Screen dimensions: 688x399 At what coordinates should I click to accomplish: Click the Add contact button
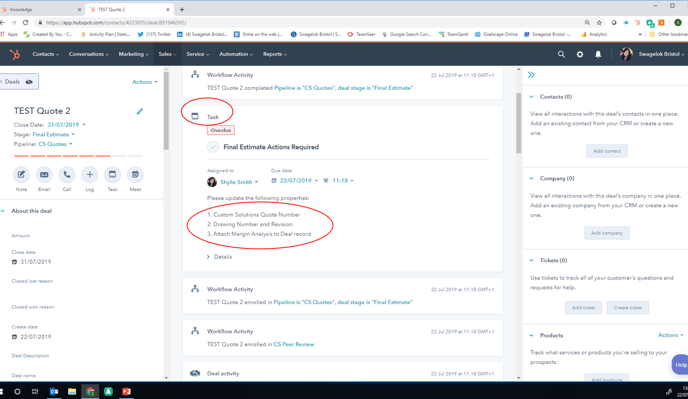[607, 151]
